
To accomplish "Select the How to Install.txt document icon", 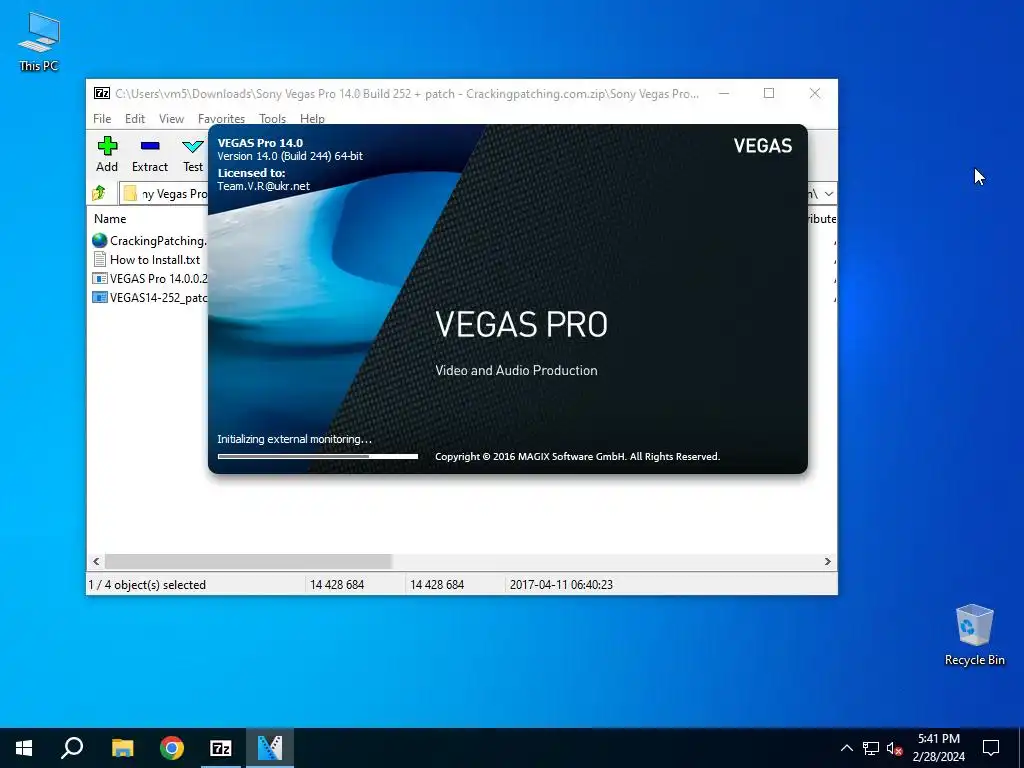I will 99,259.
